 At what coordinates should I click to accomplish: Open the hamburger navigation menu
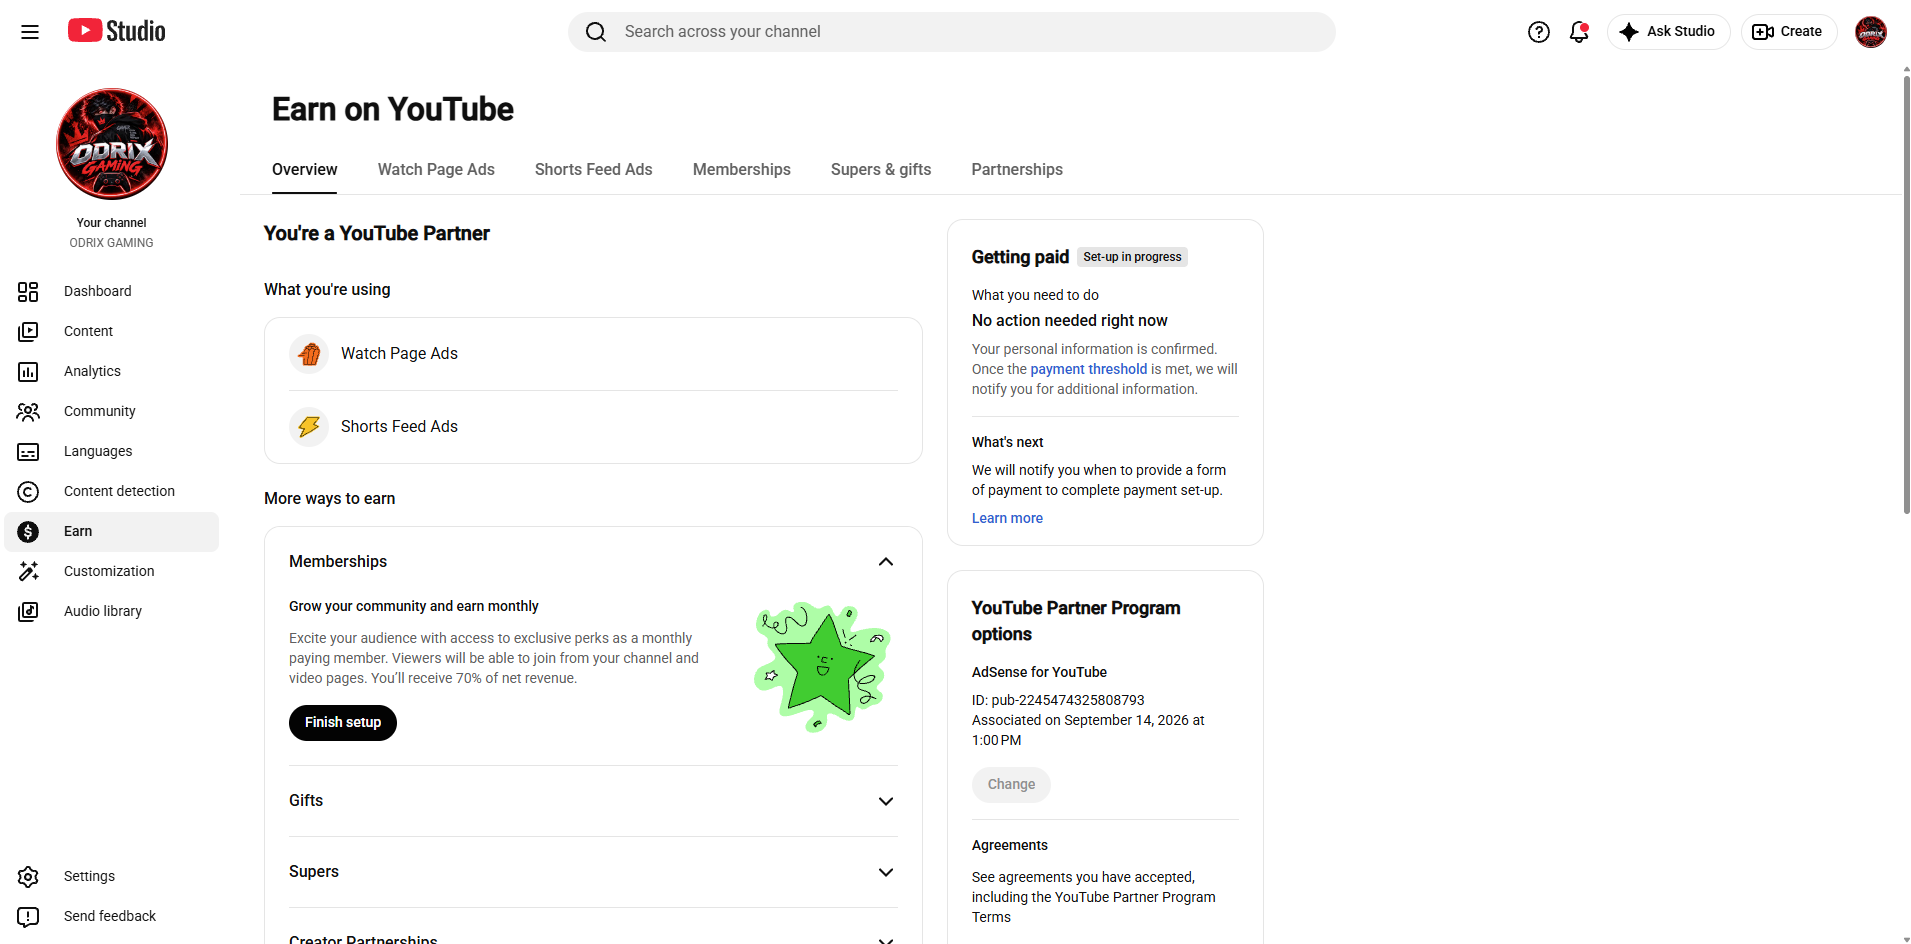click(x=30, y=32)
